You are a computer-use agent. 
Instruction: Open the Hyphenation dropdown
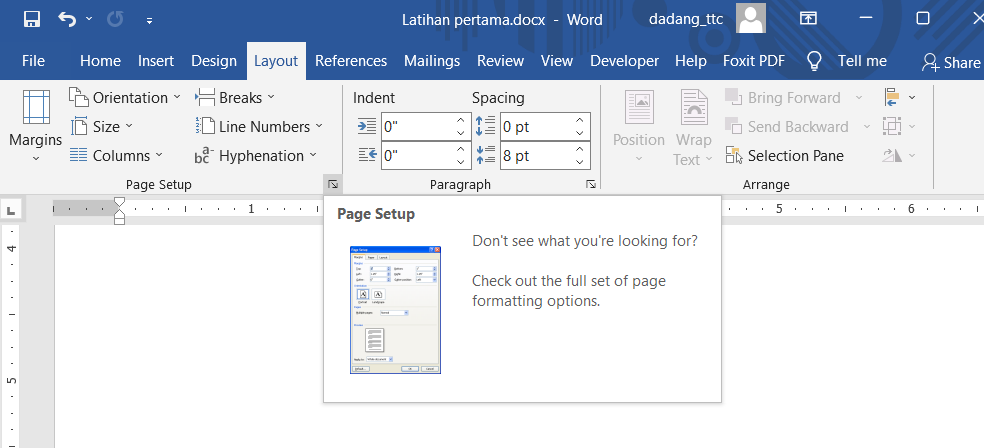[255, 156]
